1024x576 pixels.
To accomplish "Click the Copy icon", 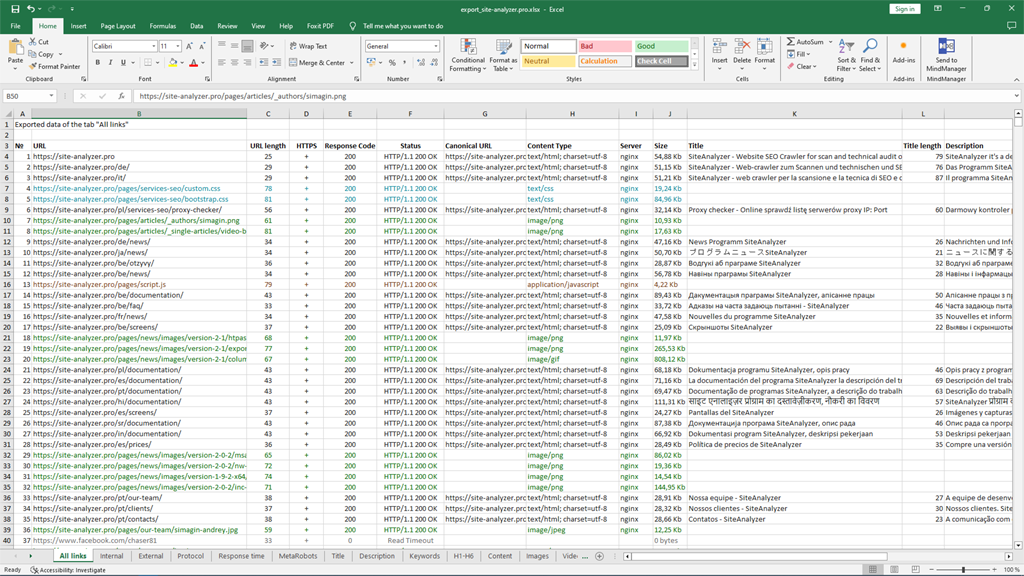I will pyautogui.click(x=33, y=54).
